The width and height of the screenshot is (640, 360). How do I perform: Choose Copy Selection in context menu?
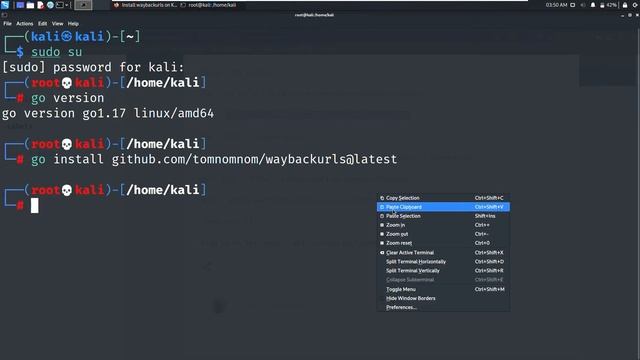click(x=443, y=198)
